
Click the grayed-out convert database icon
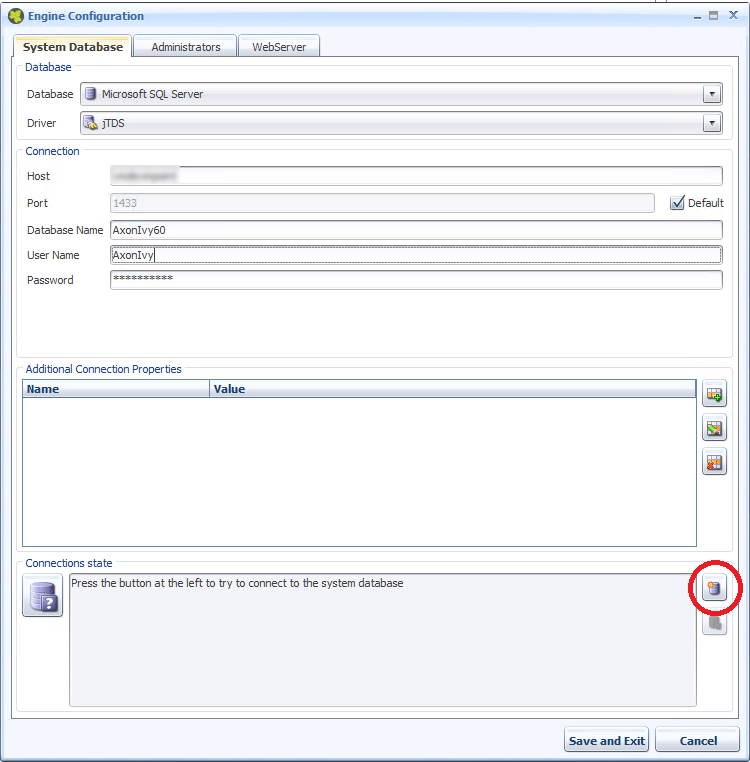pyautogui.click(x=714, y=623)
